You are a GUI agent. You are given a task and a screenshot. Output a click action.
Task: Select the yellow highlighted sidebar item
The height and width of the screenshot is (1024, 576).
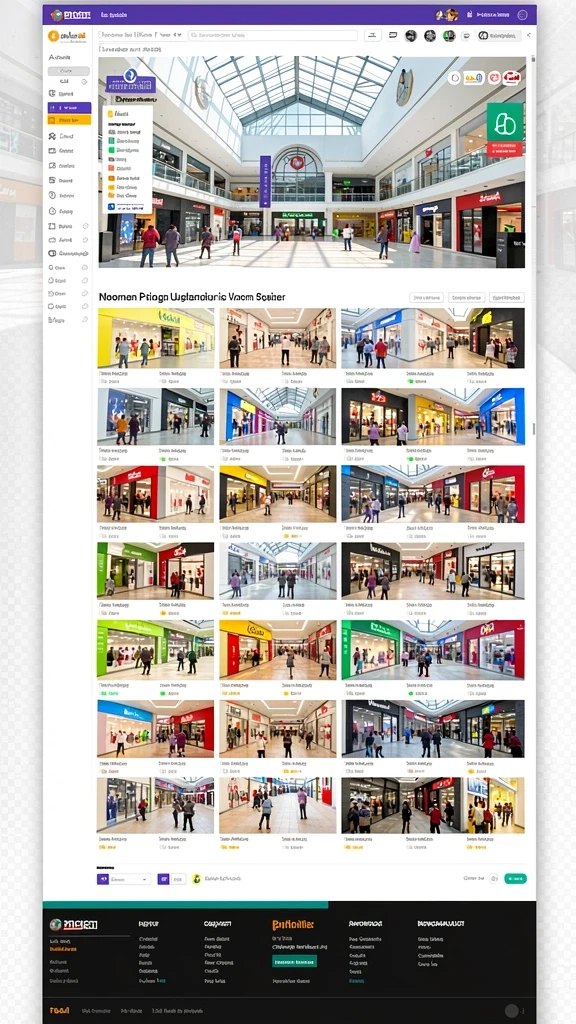(69, 120)
